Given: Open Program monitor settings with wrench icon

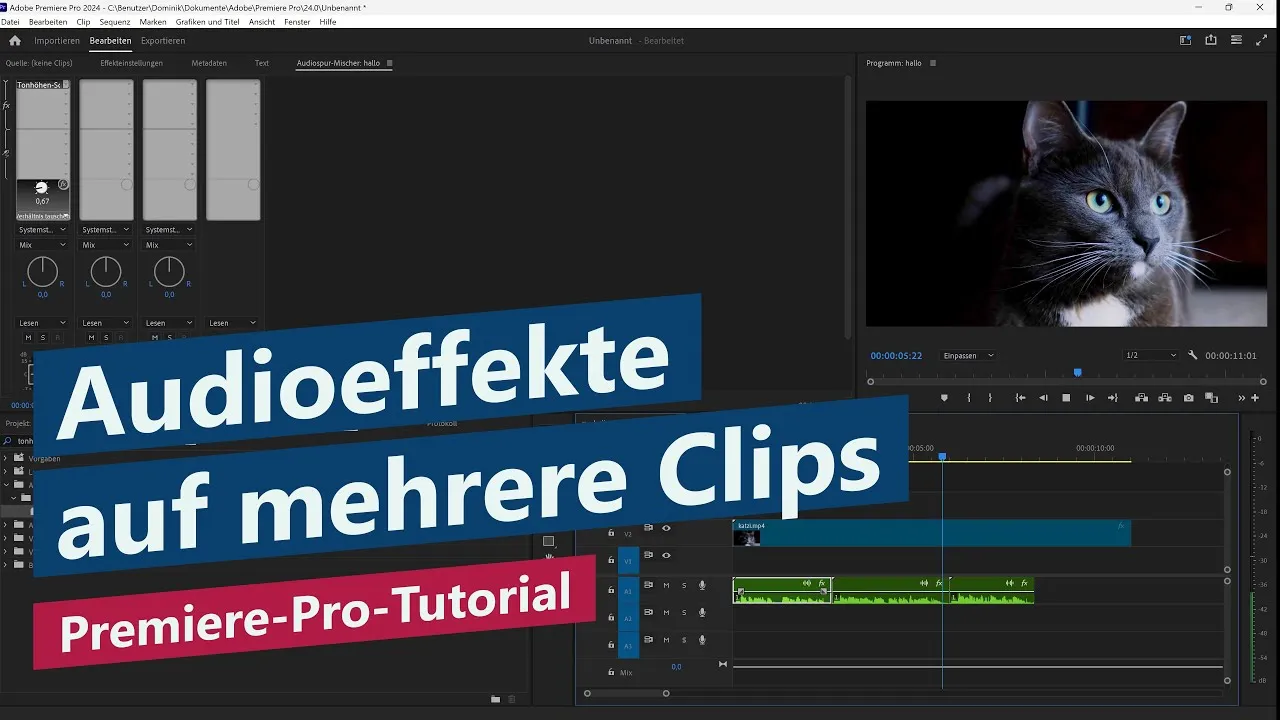Looking at the screenshot, I should point(1193,355).
